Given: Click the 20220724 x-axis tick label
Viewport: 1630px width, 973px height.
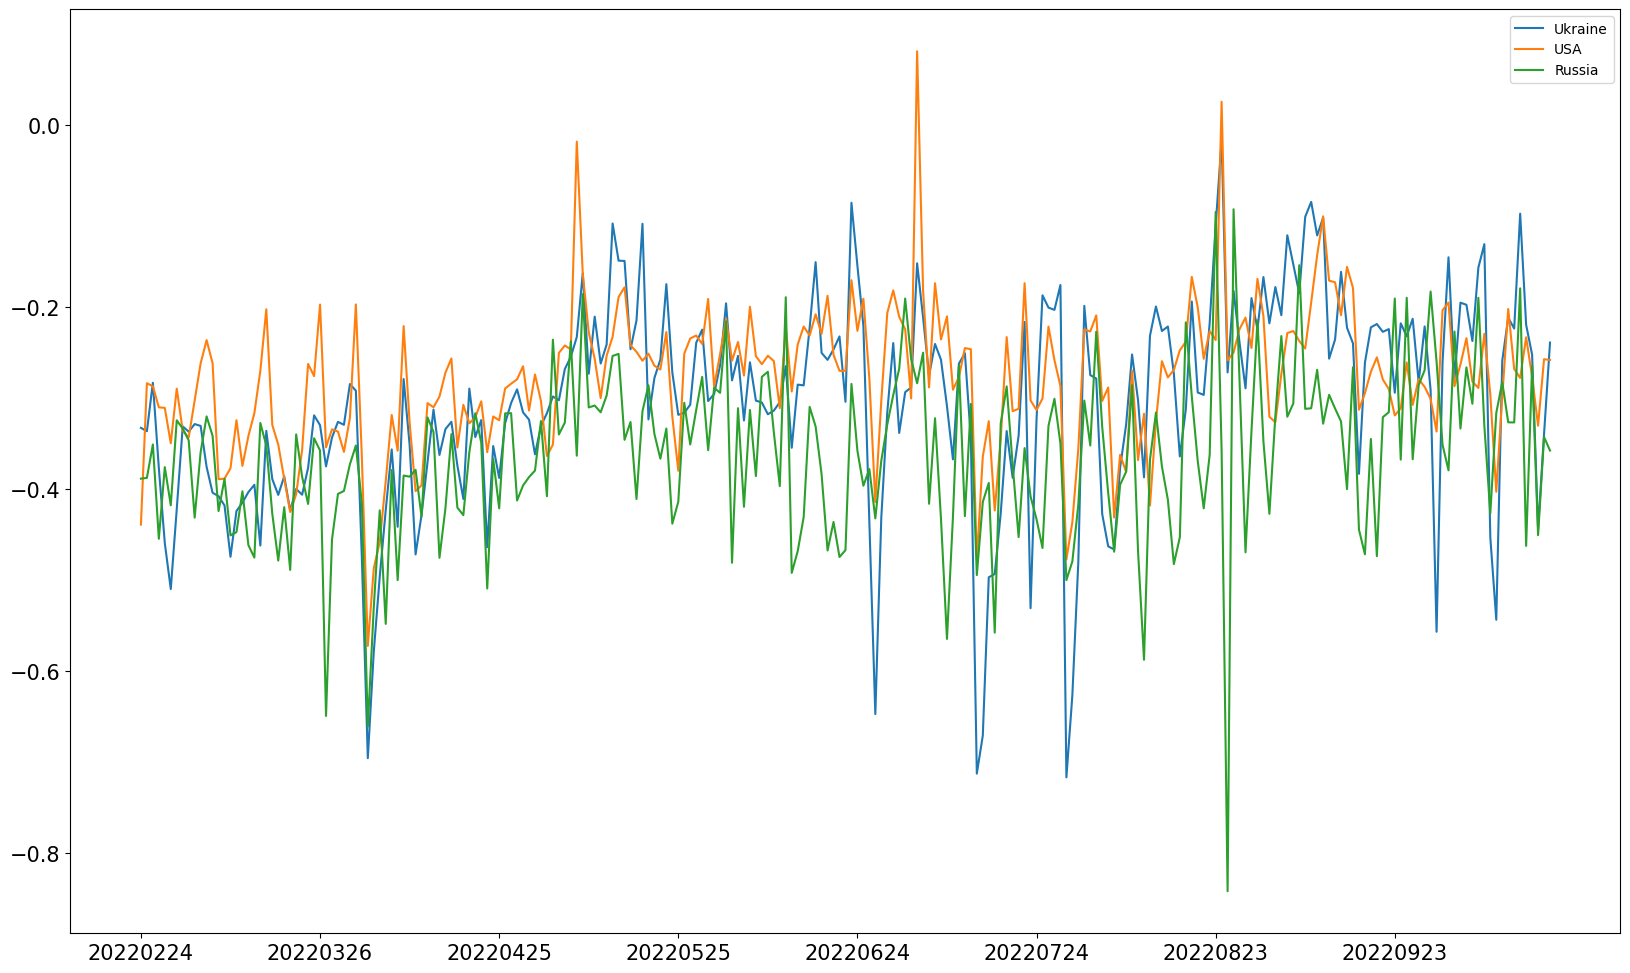Looking at the screenshot, I should 1036,953.
